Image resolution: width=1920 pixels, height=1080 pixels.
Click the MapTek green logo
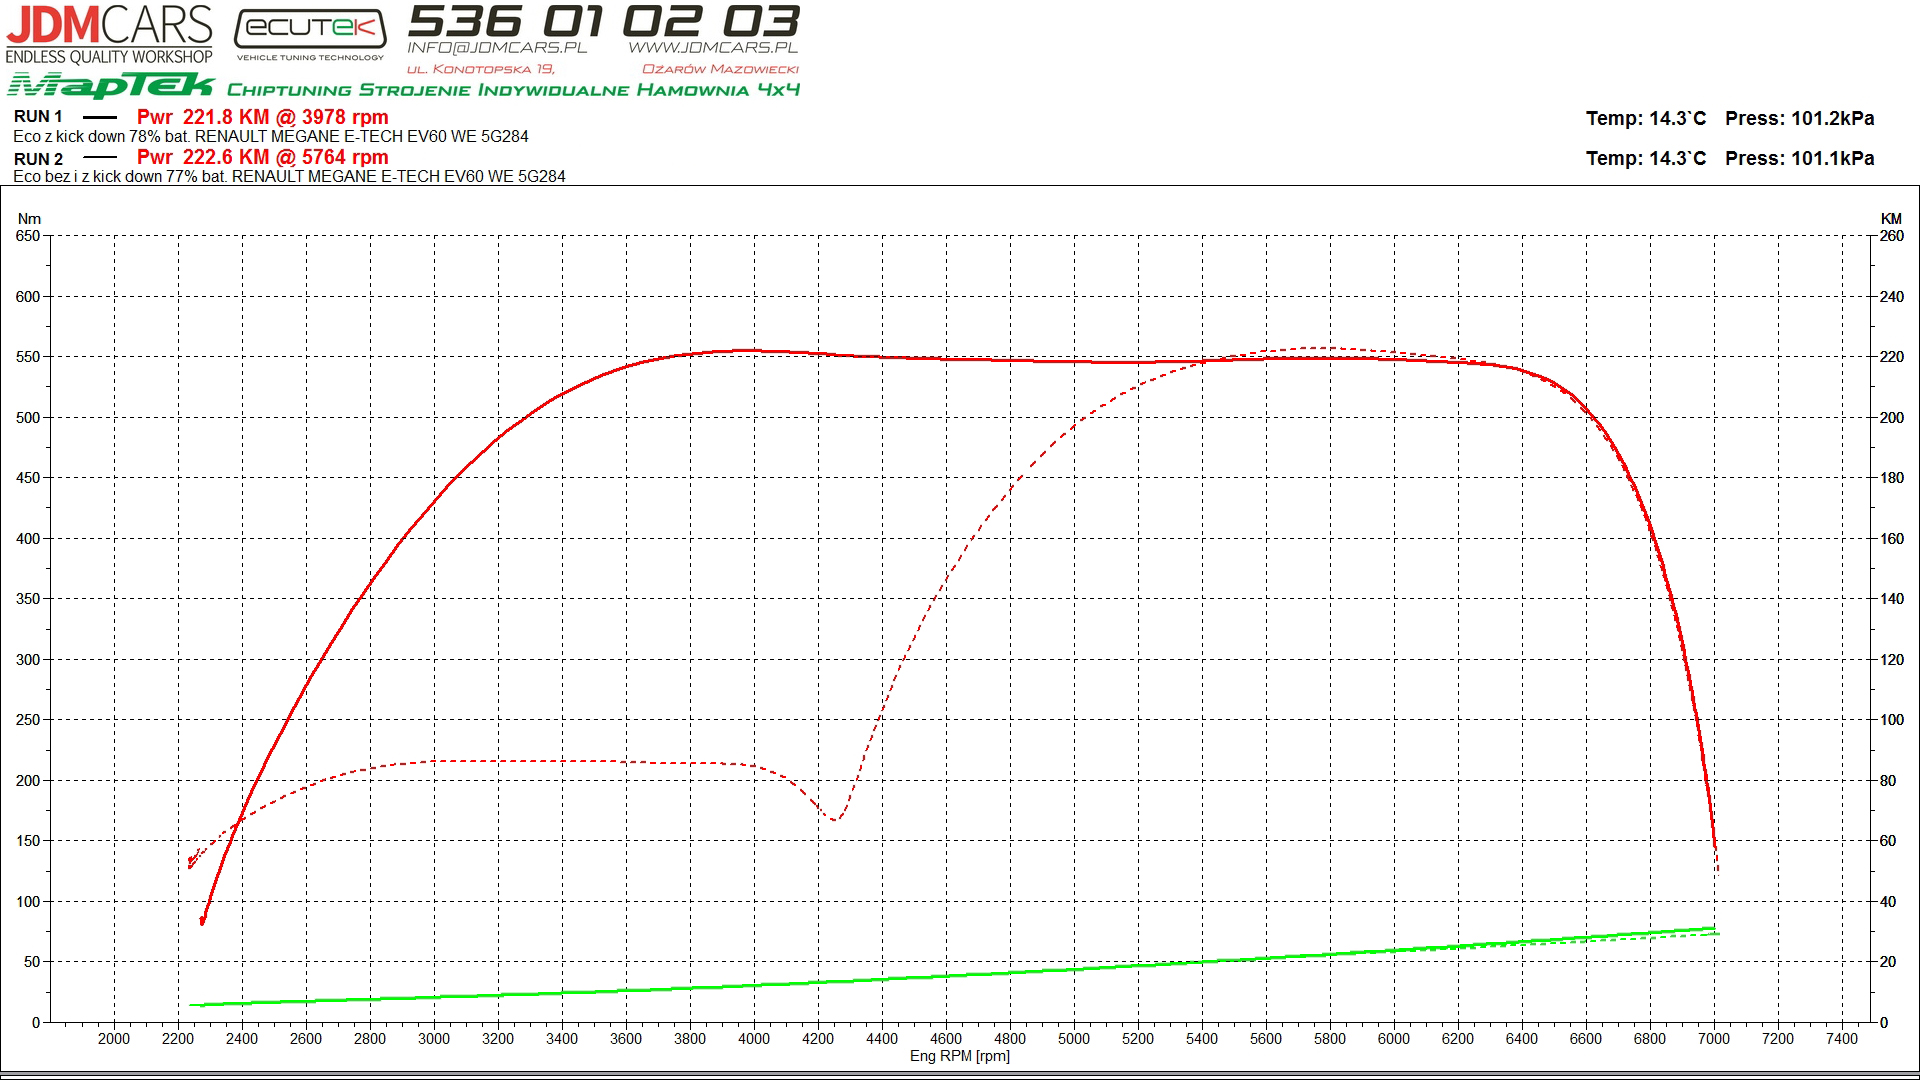pos(111,86)
